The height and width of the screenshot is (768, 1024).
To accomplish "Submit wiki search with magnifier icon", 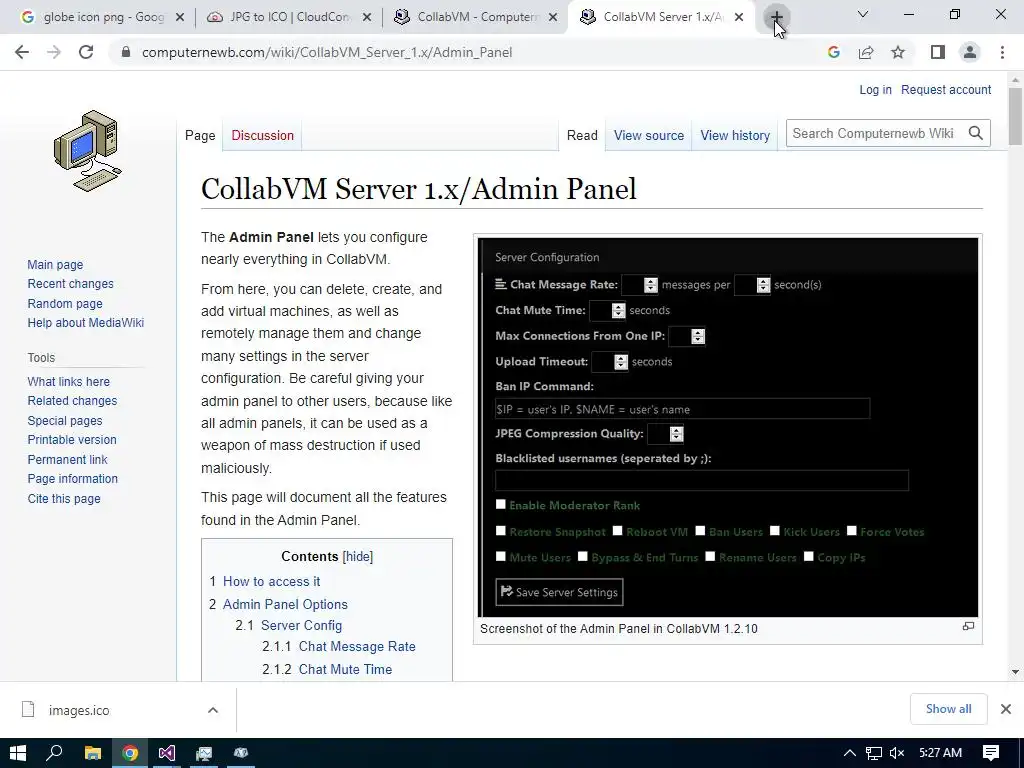I will (x=976, y=133).
